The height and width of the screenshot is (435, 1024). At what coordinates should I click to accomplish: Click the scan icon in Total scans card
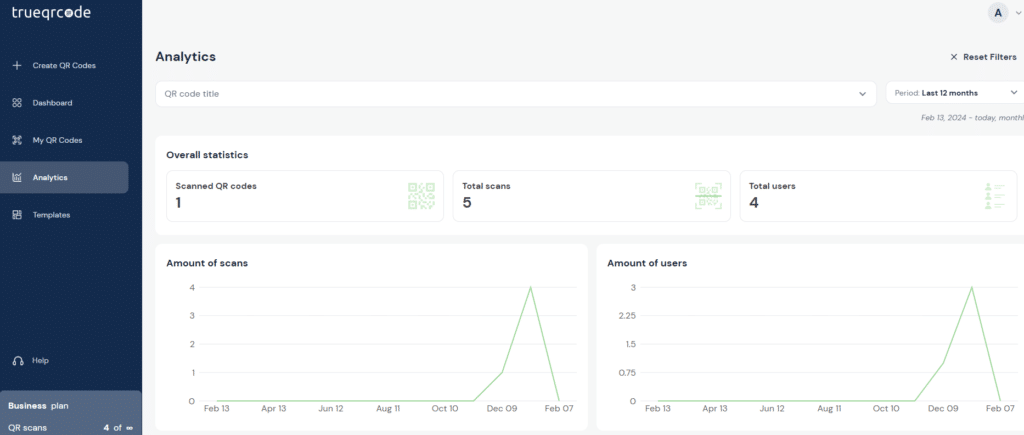point(708,196)
